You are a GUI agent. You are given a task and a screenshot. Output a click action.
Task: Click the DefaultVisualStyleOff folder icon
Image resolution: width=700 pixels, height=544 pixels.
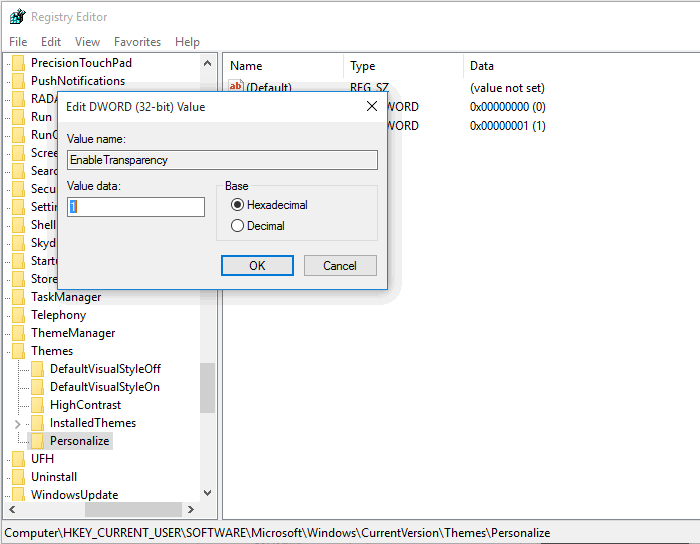tap(38, 369)
